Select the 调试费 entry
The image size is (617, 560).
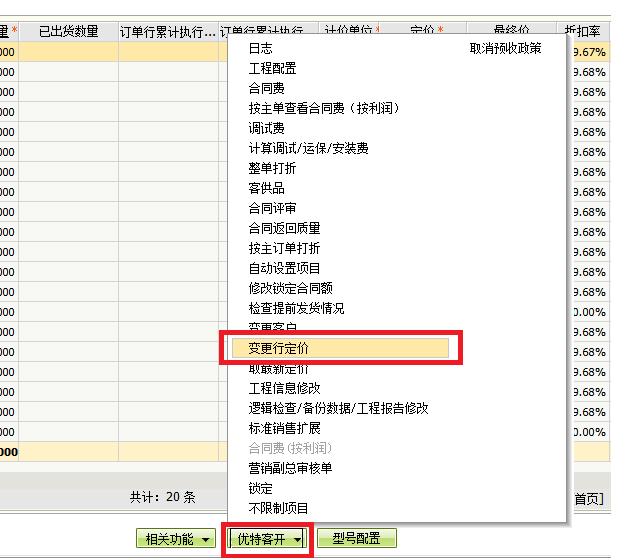266,128
